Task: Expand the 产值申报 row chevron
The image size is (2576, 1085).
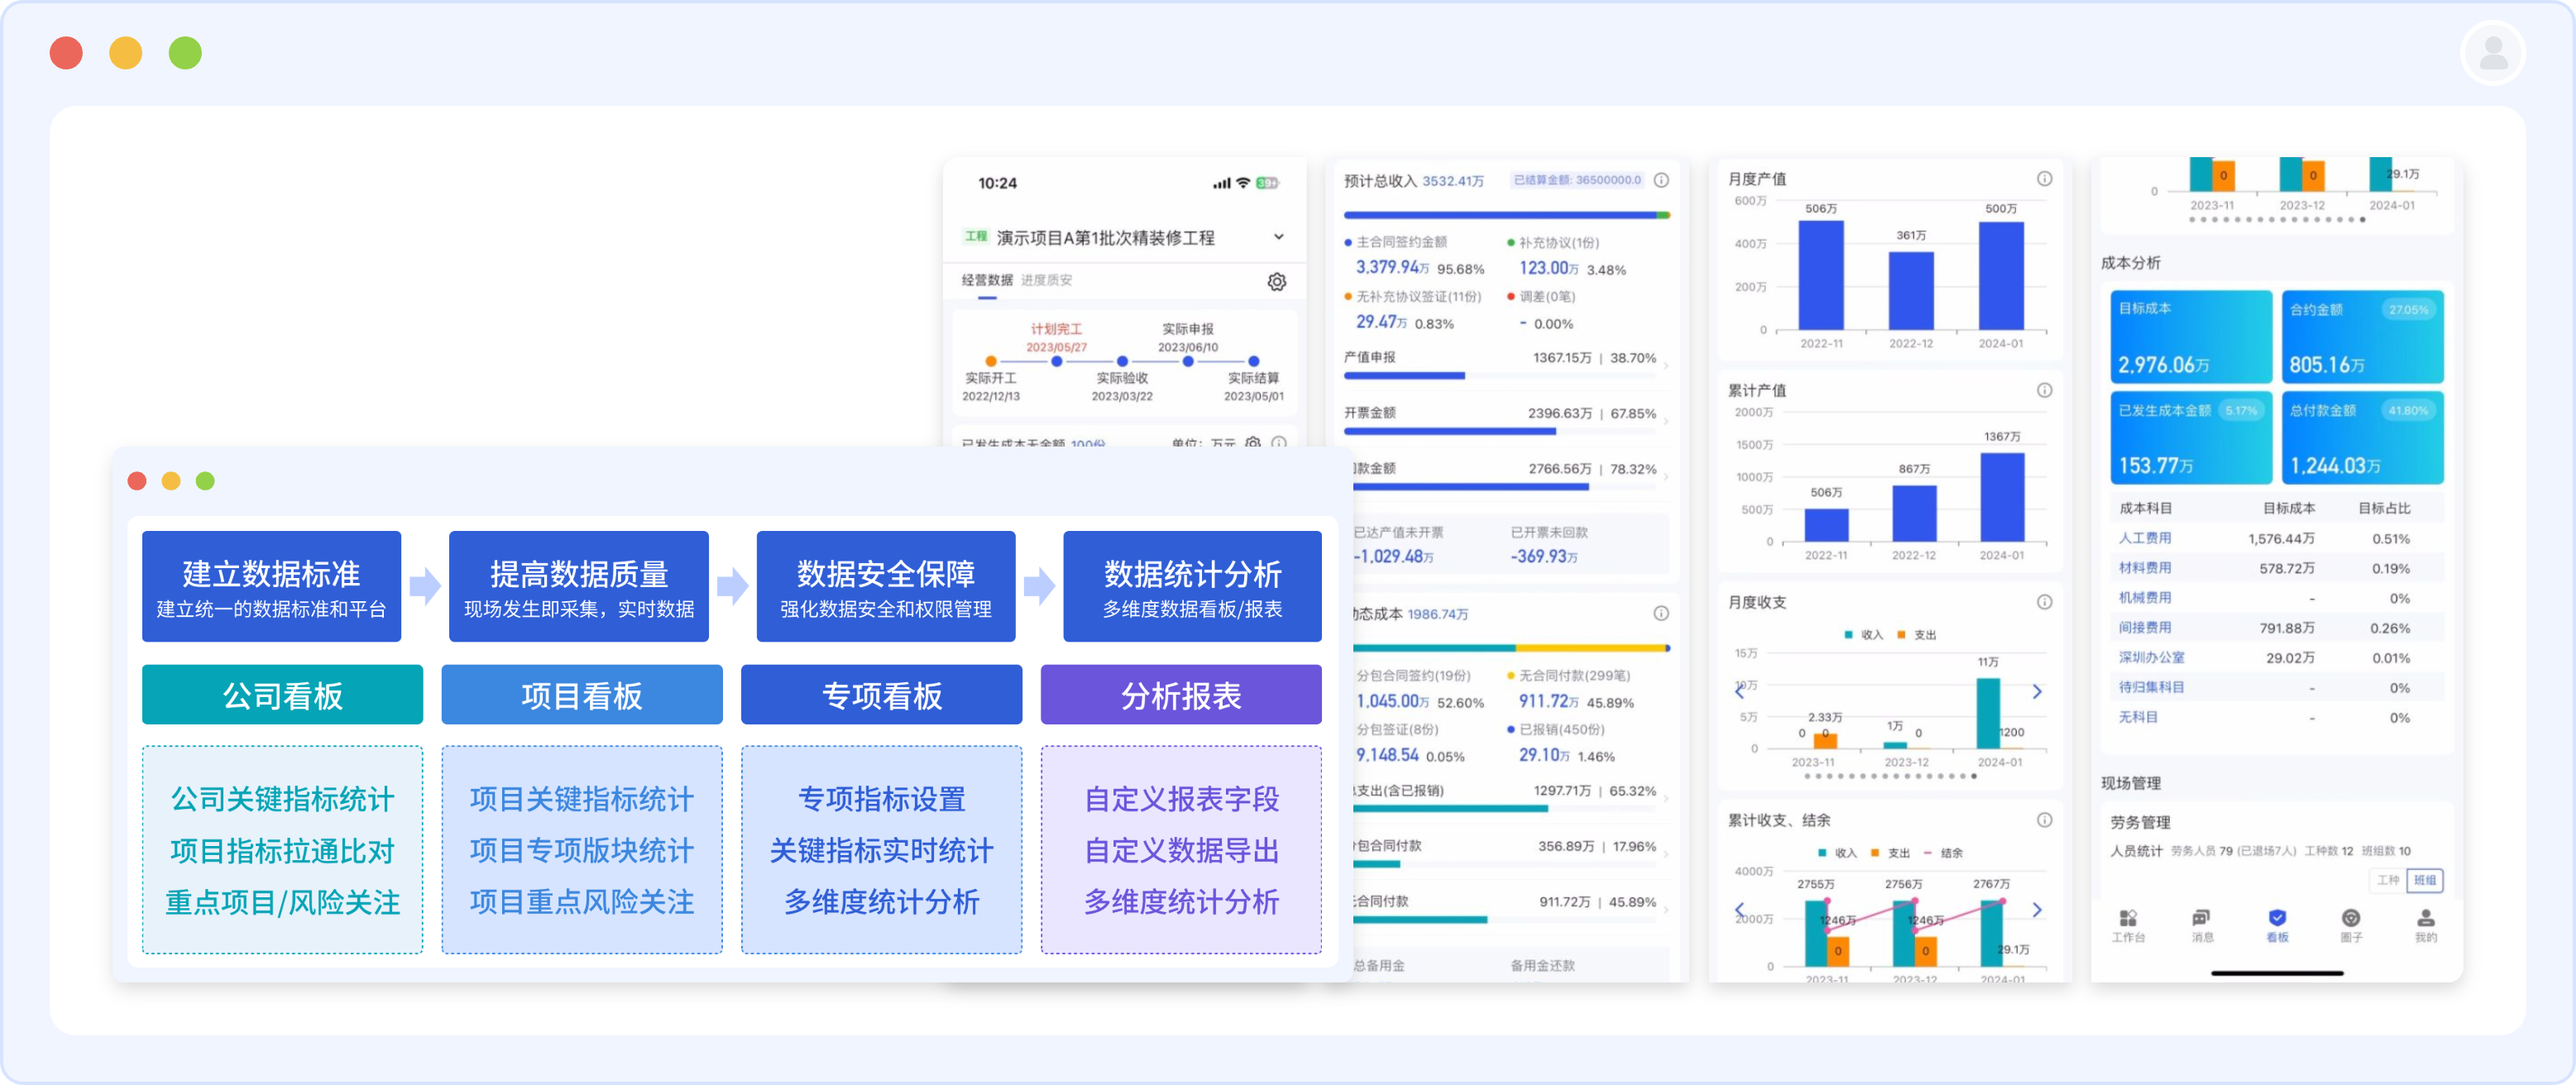Action: click(1667, 366)
